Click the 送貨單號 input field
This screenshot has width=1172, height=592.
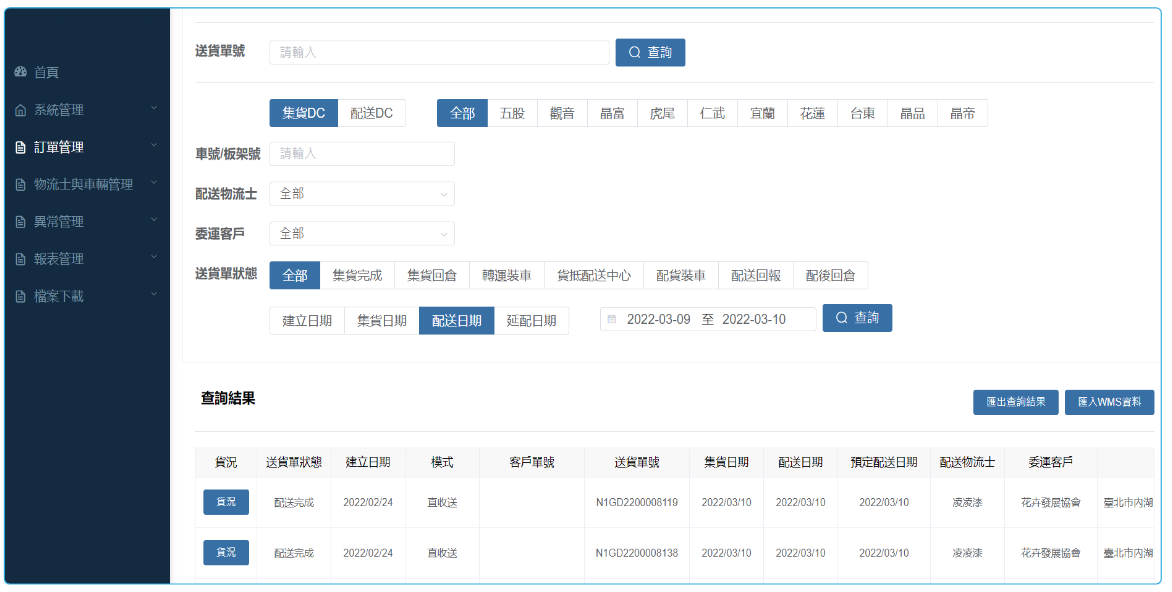click(x=439, y=52)
